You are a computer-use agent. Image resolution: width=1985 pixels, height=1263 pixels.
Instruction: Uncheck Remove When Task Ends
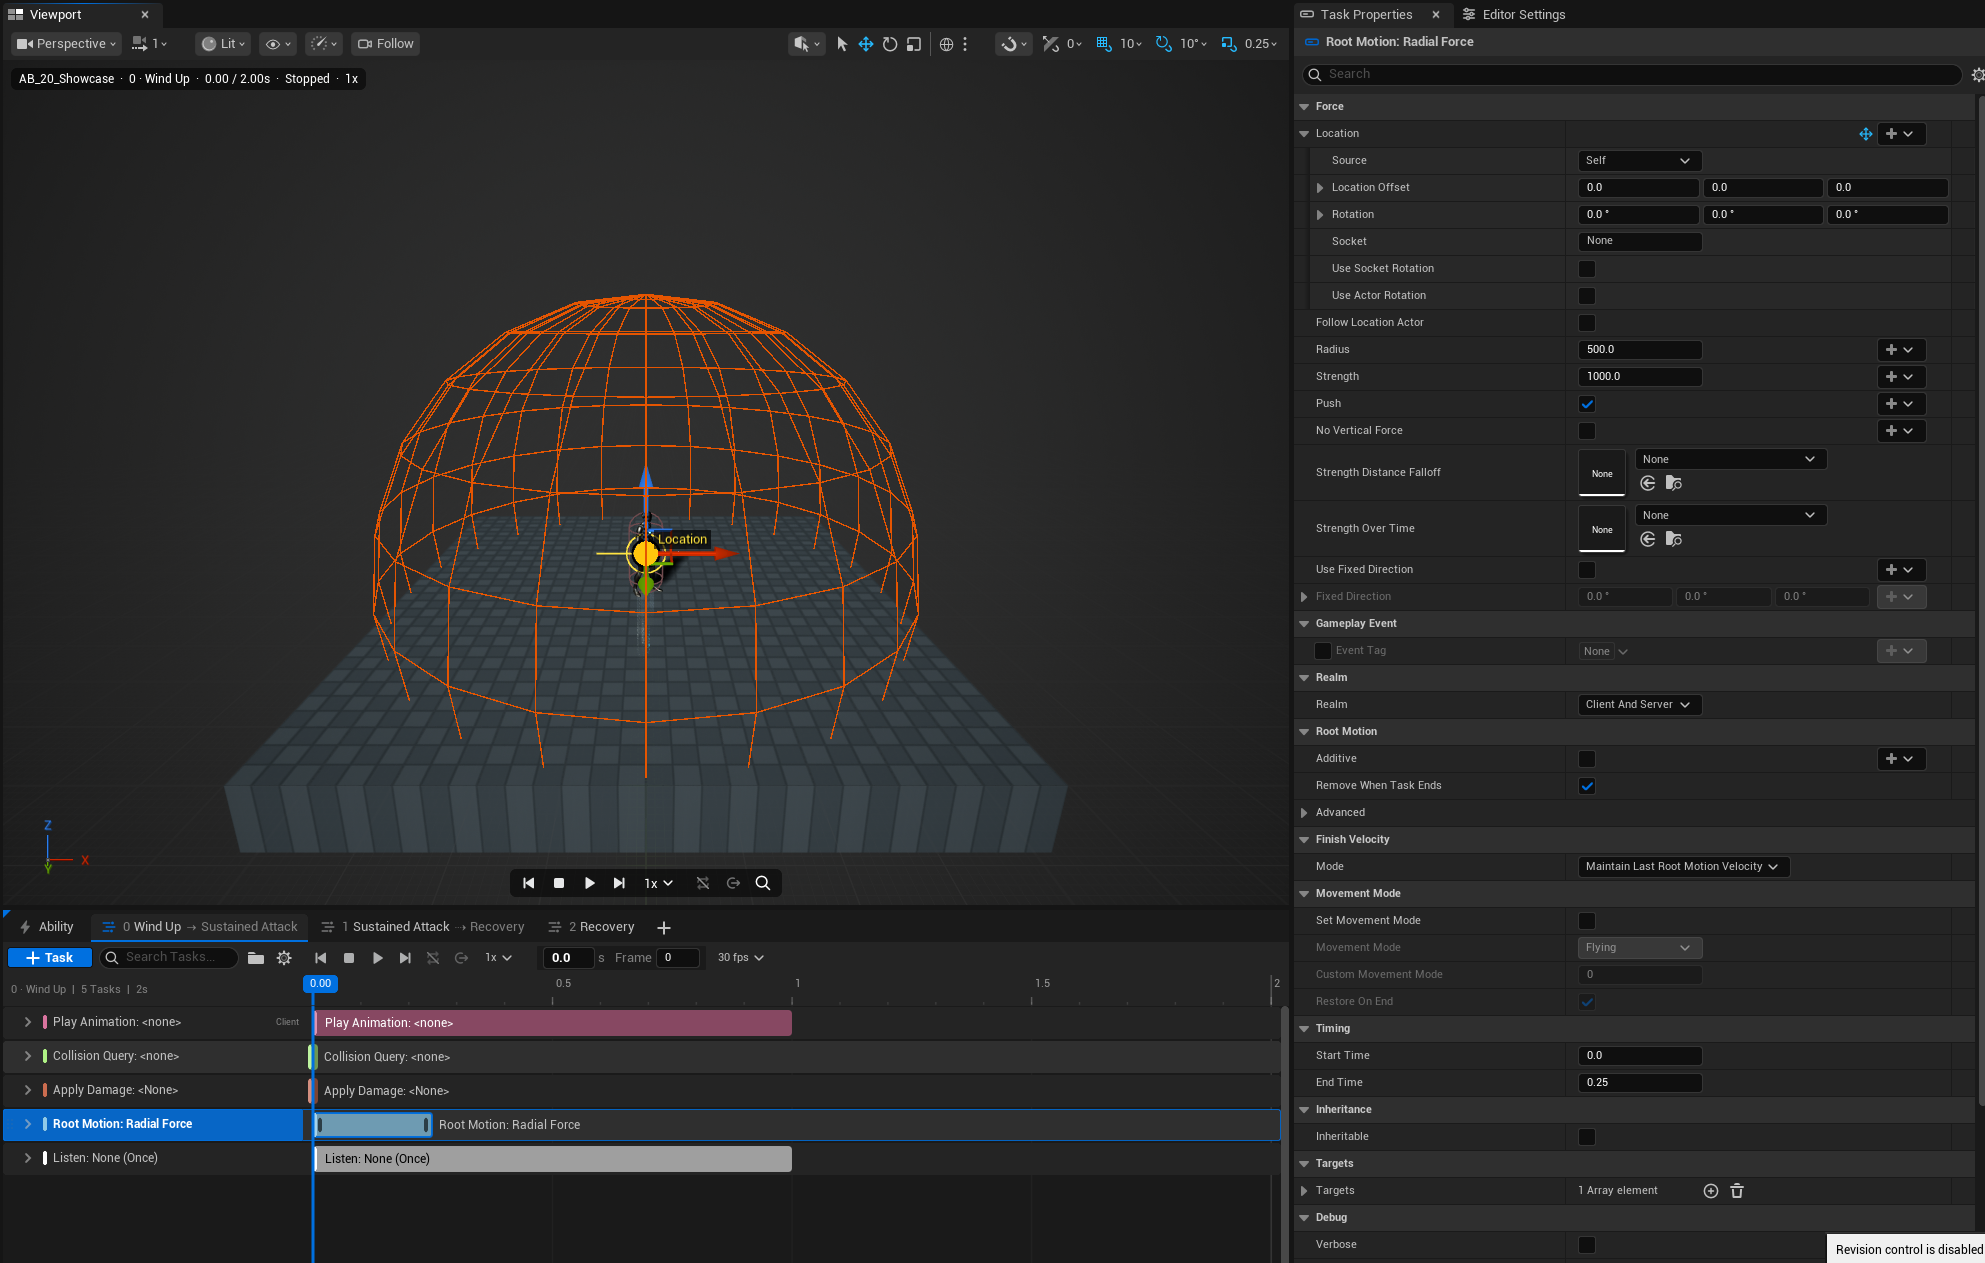pos(1587,786)
